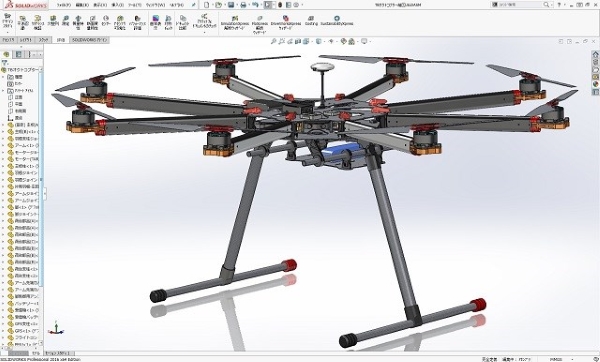Screen dimensions: 600x362
Task: Open the SOLIDWORKS Resources home pane
Action: (595, 54)
